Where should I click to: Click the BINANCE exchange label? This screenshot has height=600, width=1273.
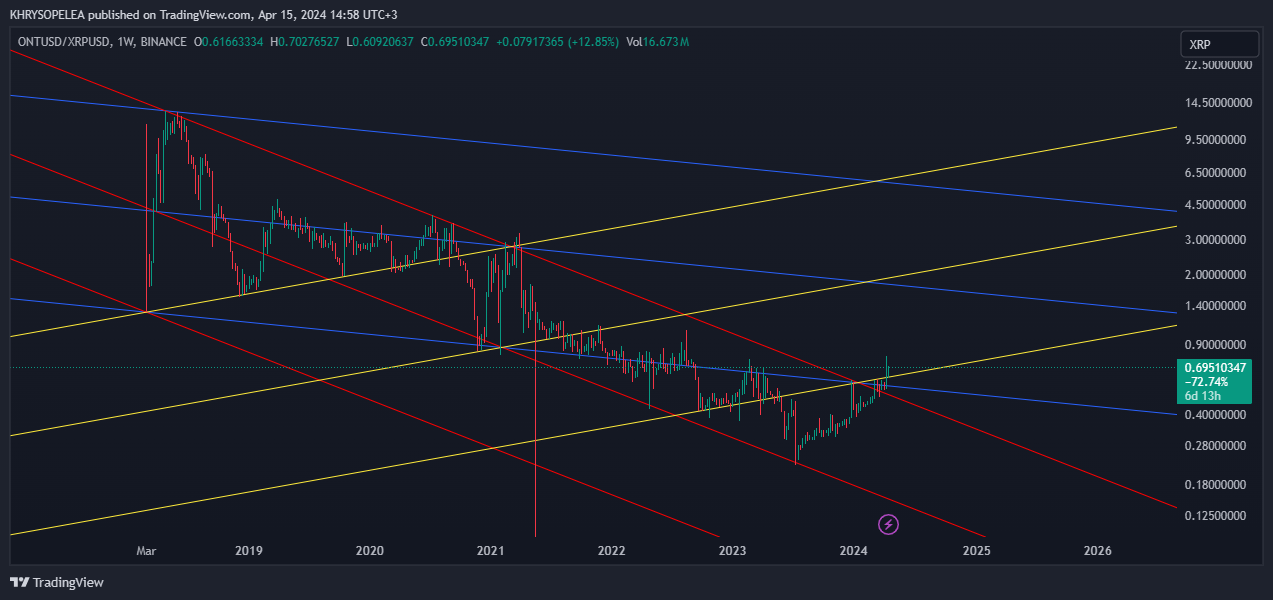tap(163, 42)
